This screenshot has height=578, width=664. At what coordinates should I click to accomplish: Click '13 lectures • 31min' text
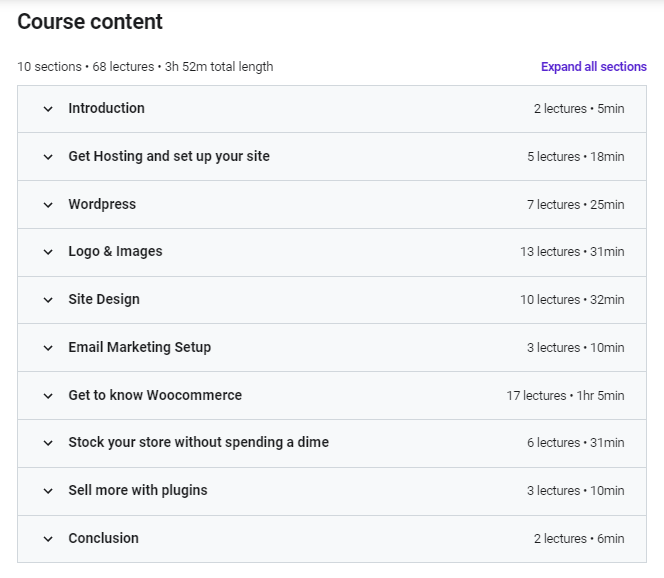pyautogui.click(x=572, y=252)
